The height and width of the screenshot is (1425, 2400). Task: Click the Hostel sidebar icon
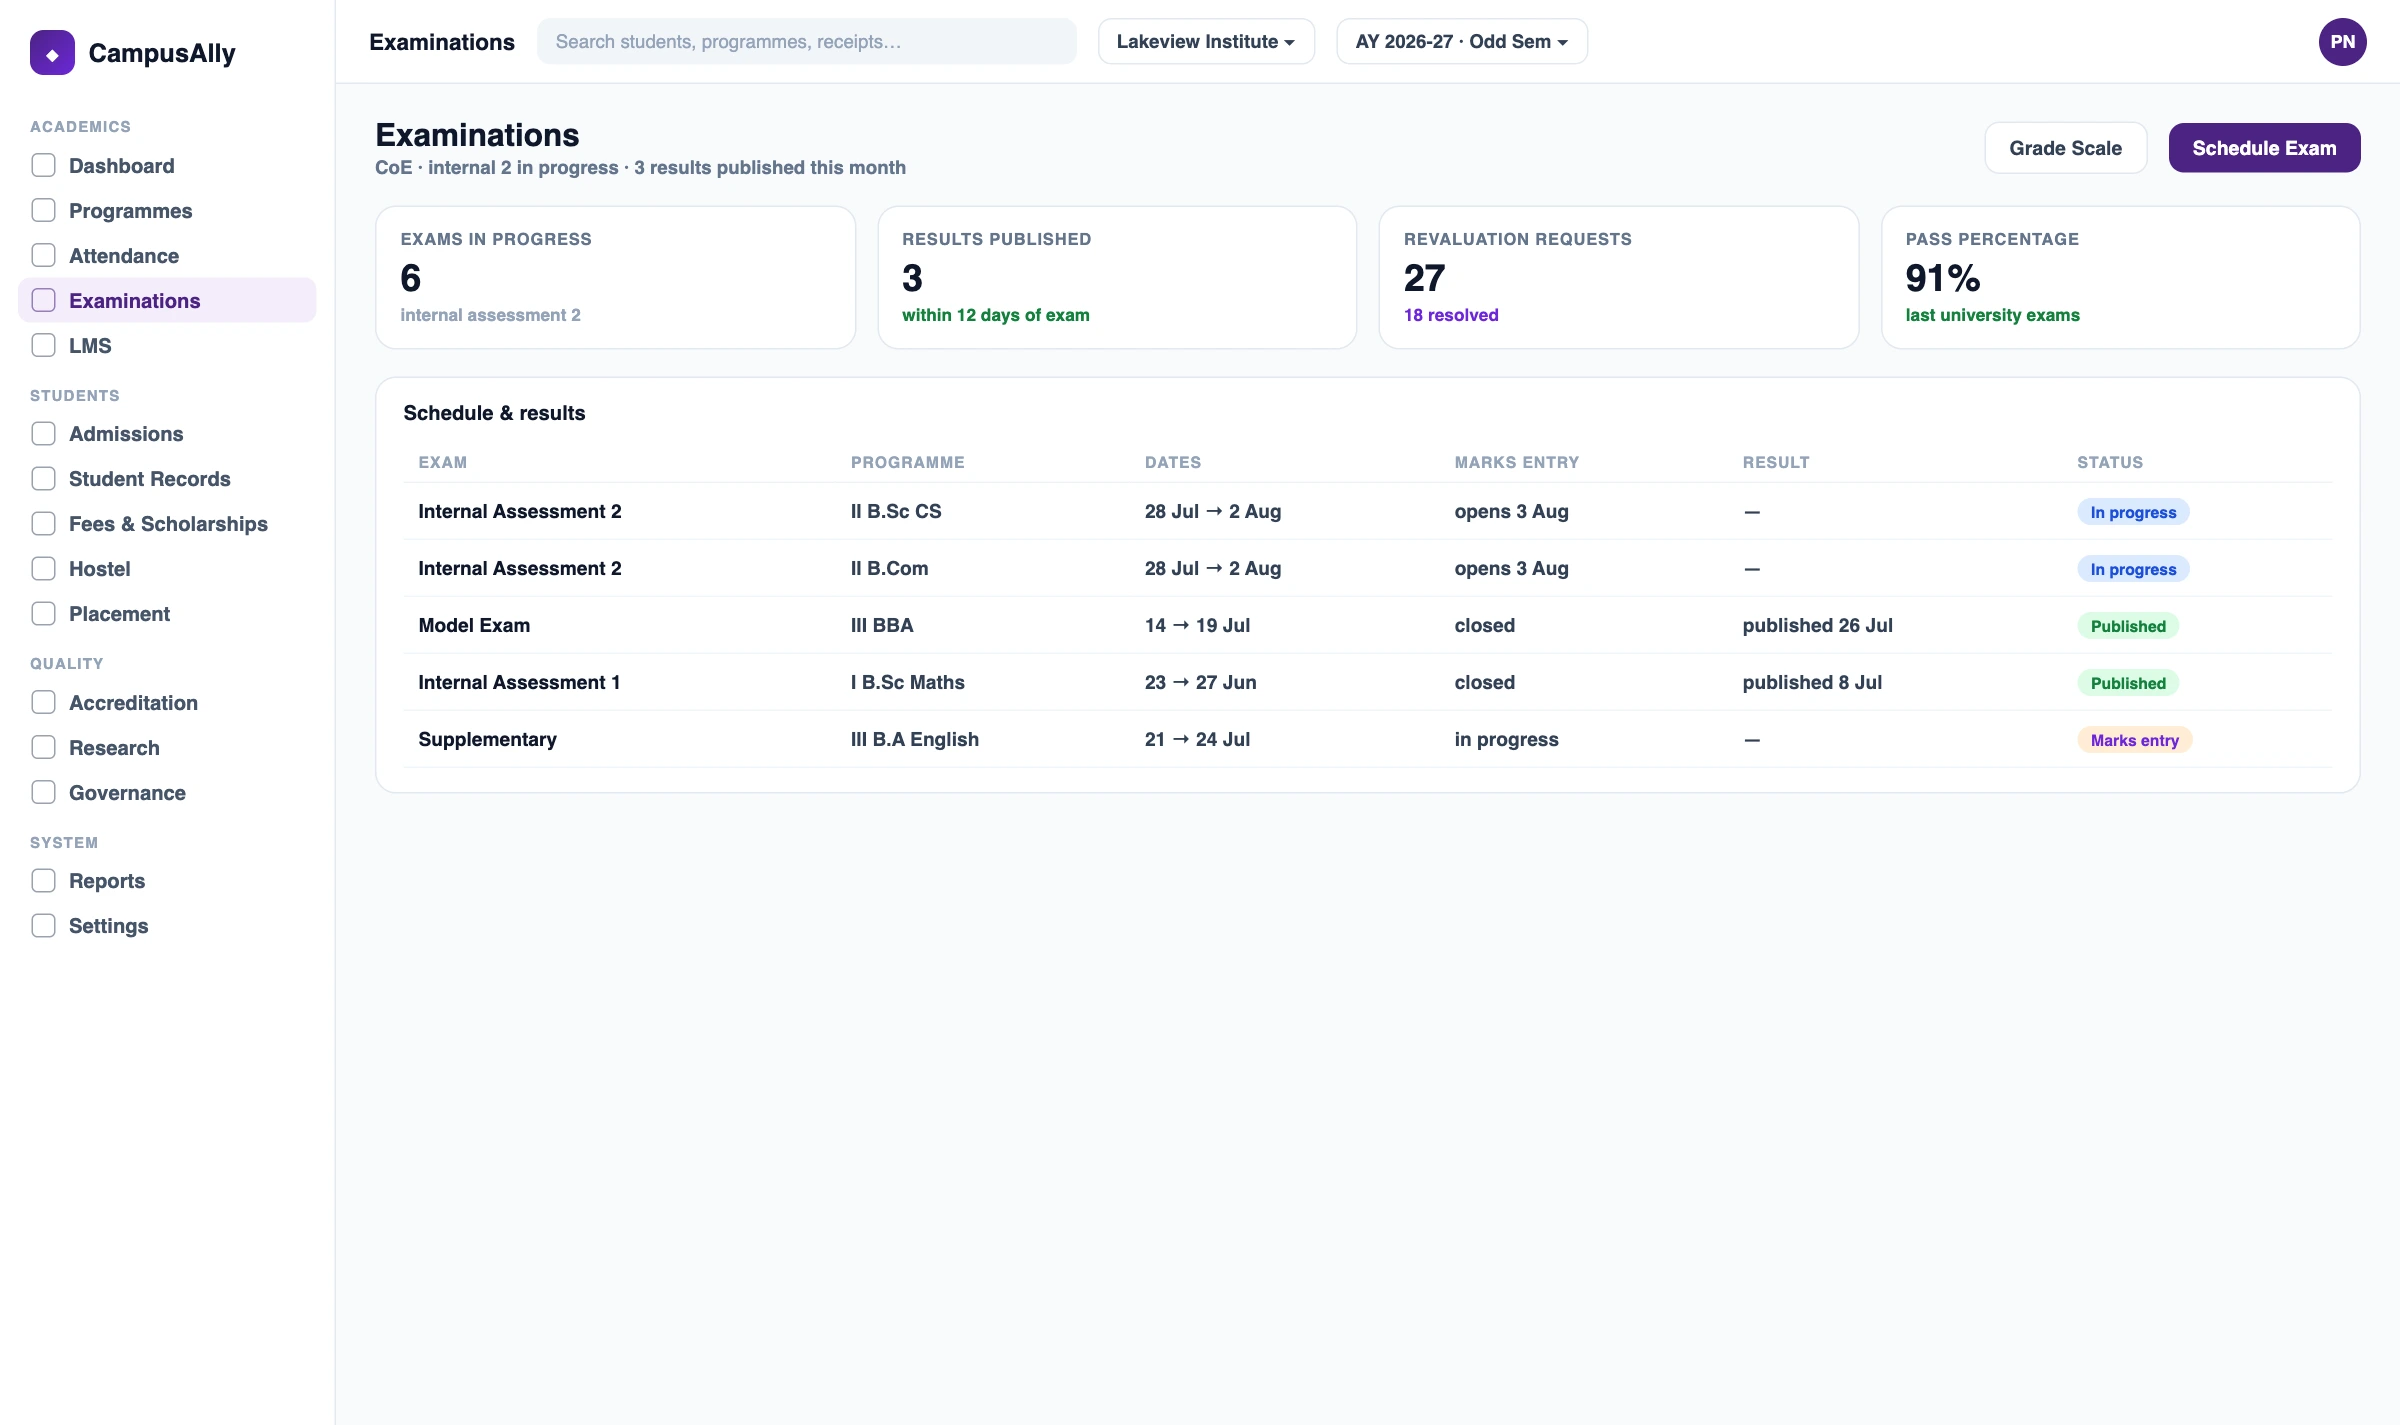[43, 568]
